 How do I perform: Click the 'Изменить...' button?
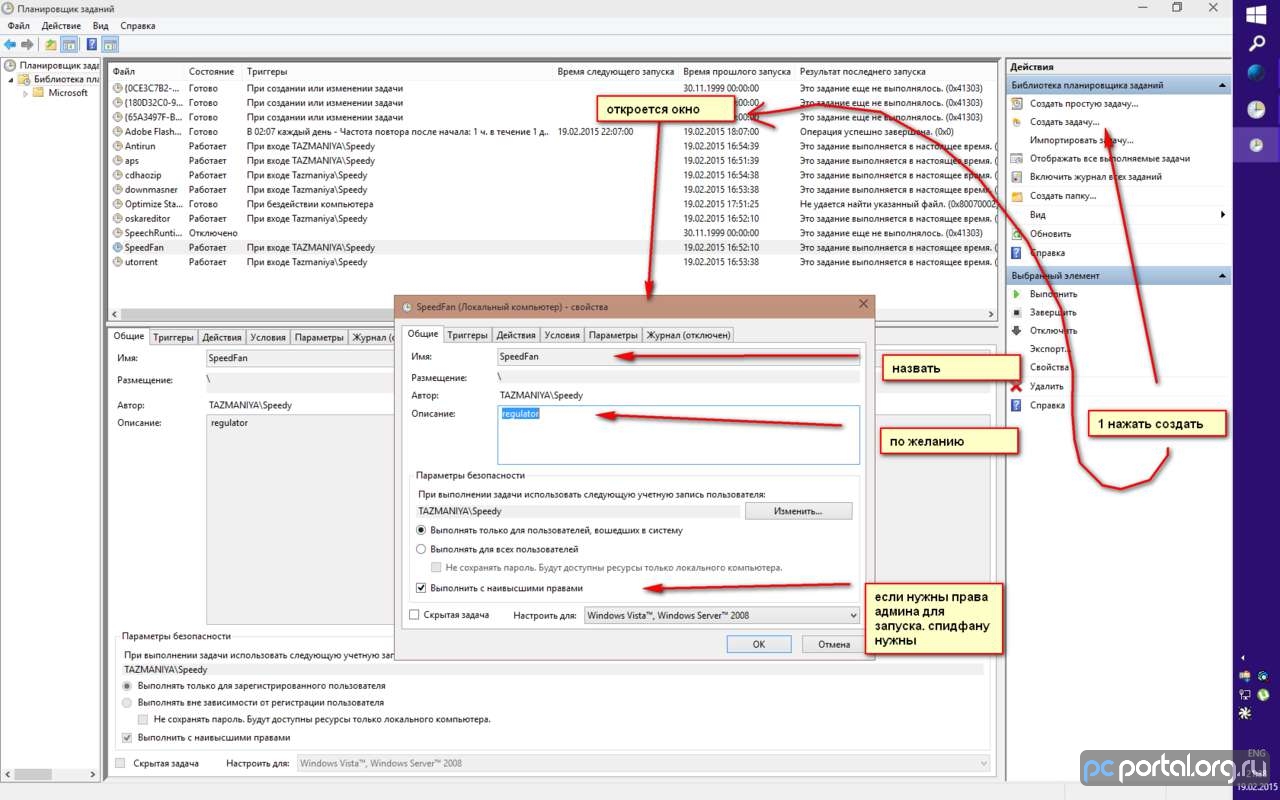click(x=796, y=511)
